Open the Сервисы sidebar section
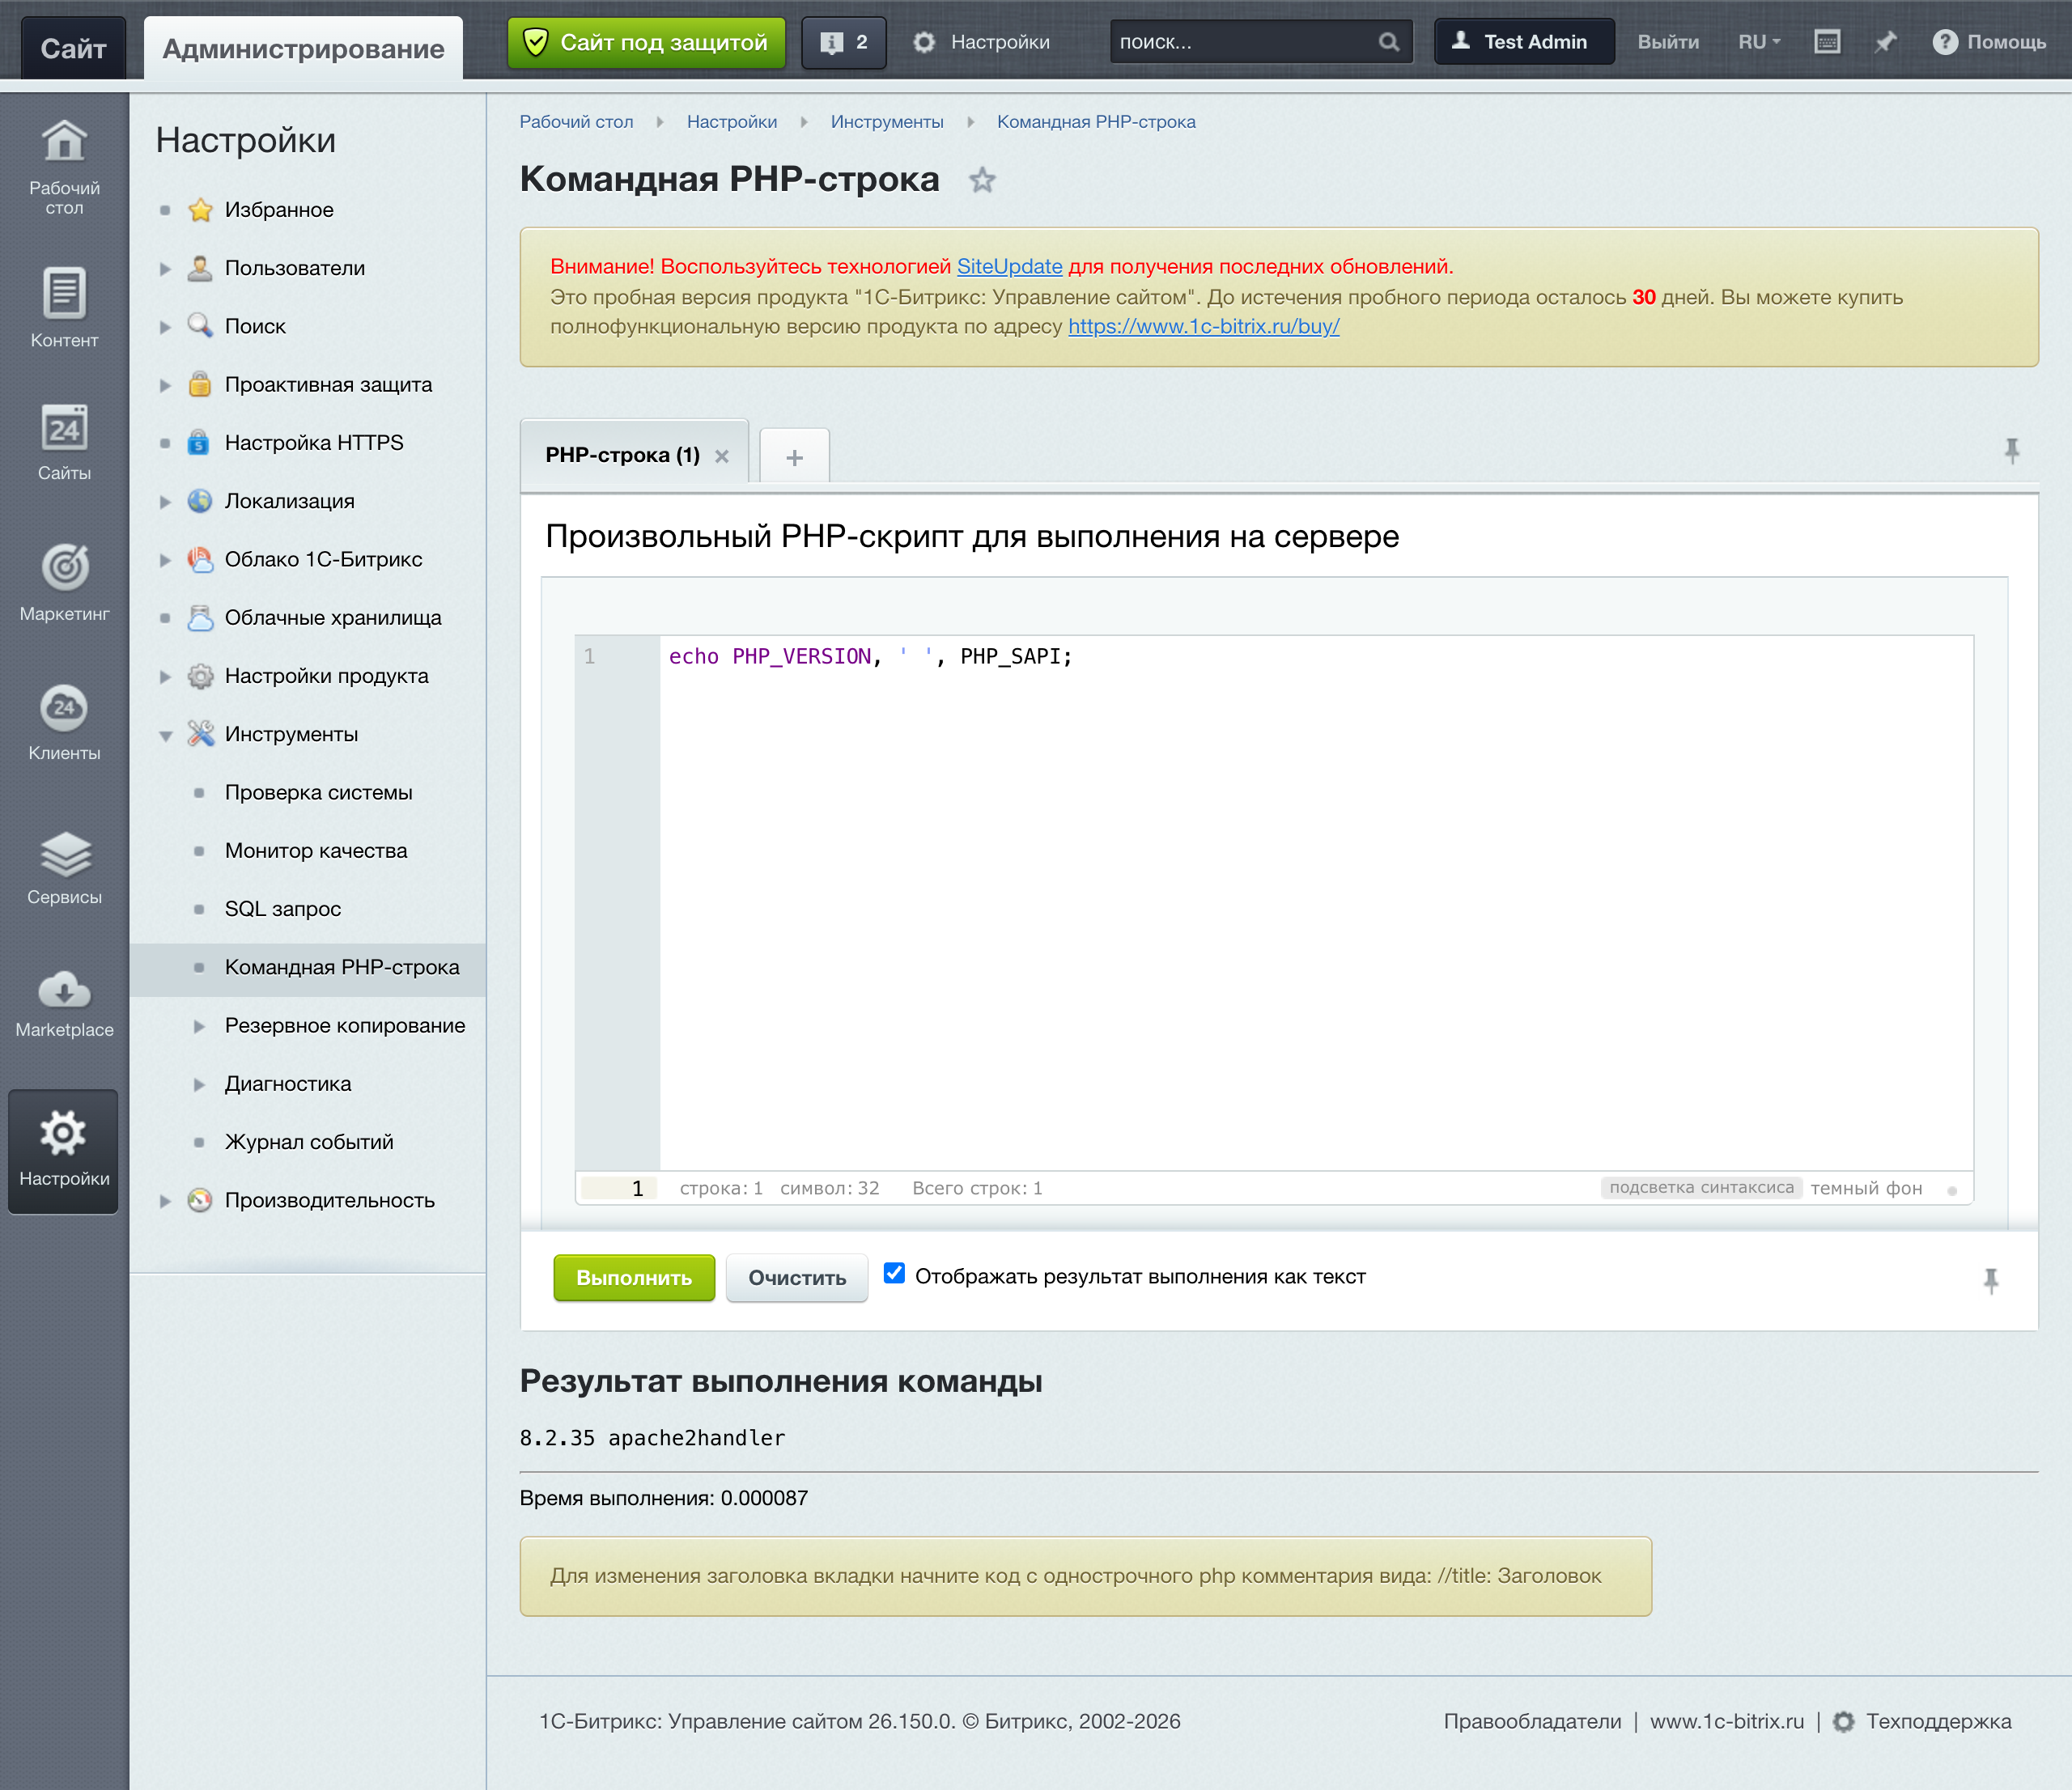The height and width of the screenshot is (1790, 2072). coord(64,867)
